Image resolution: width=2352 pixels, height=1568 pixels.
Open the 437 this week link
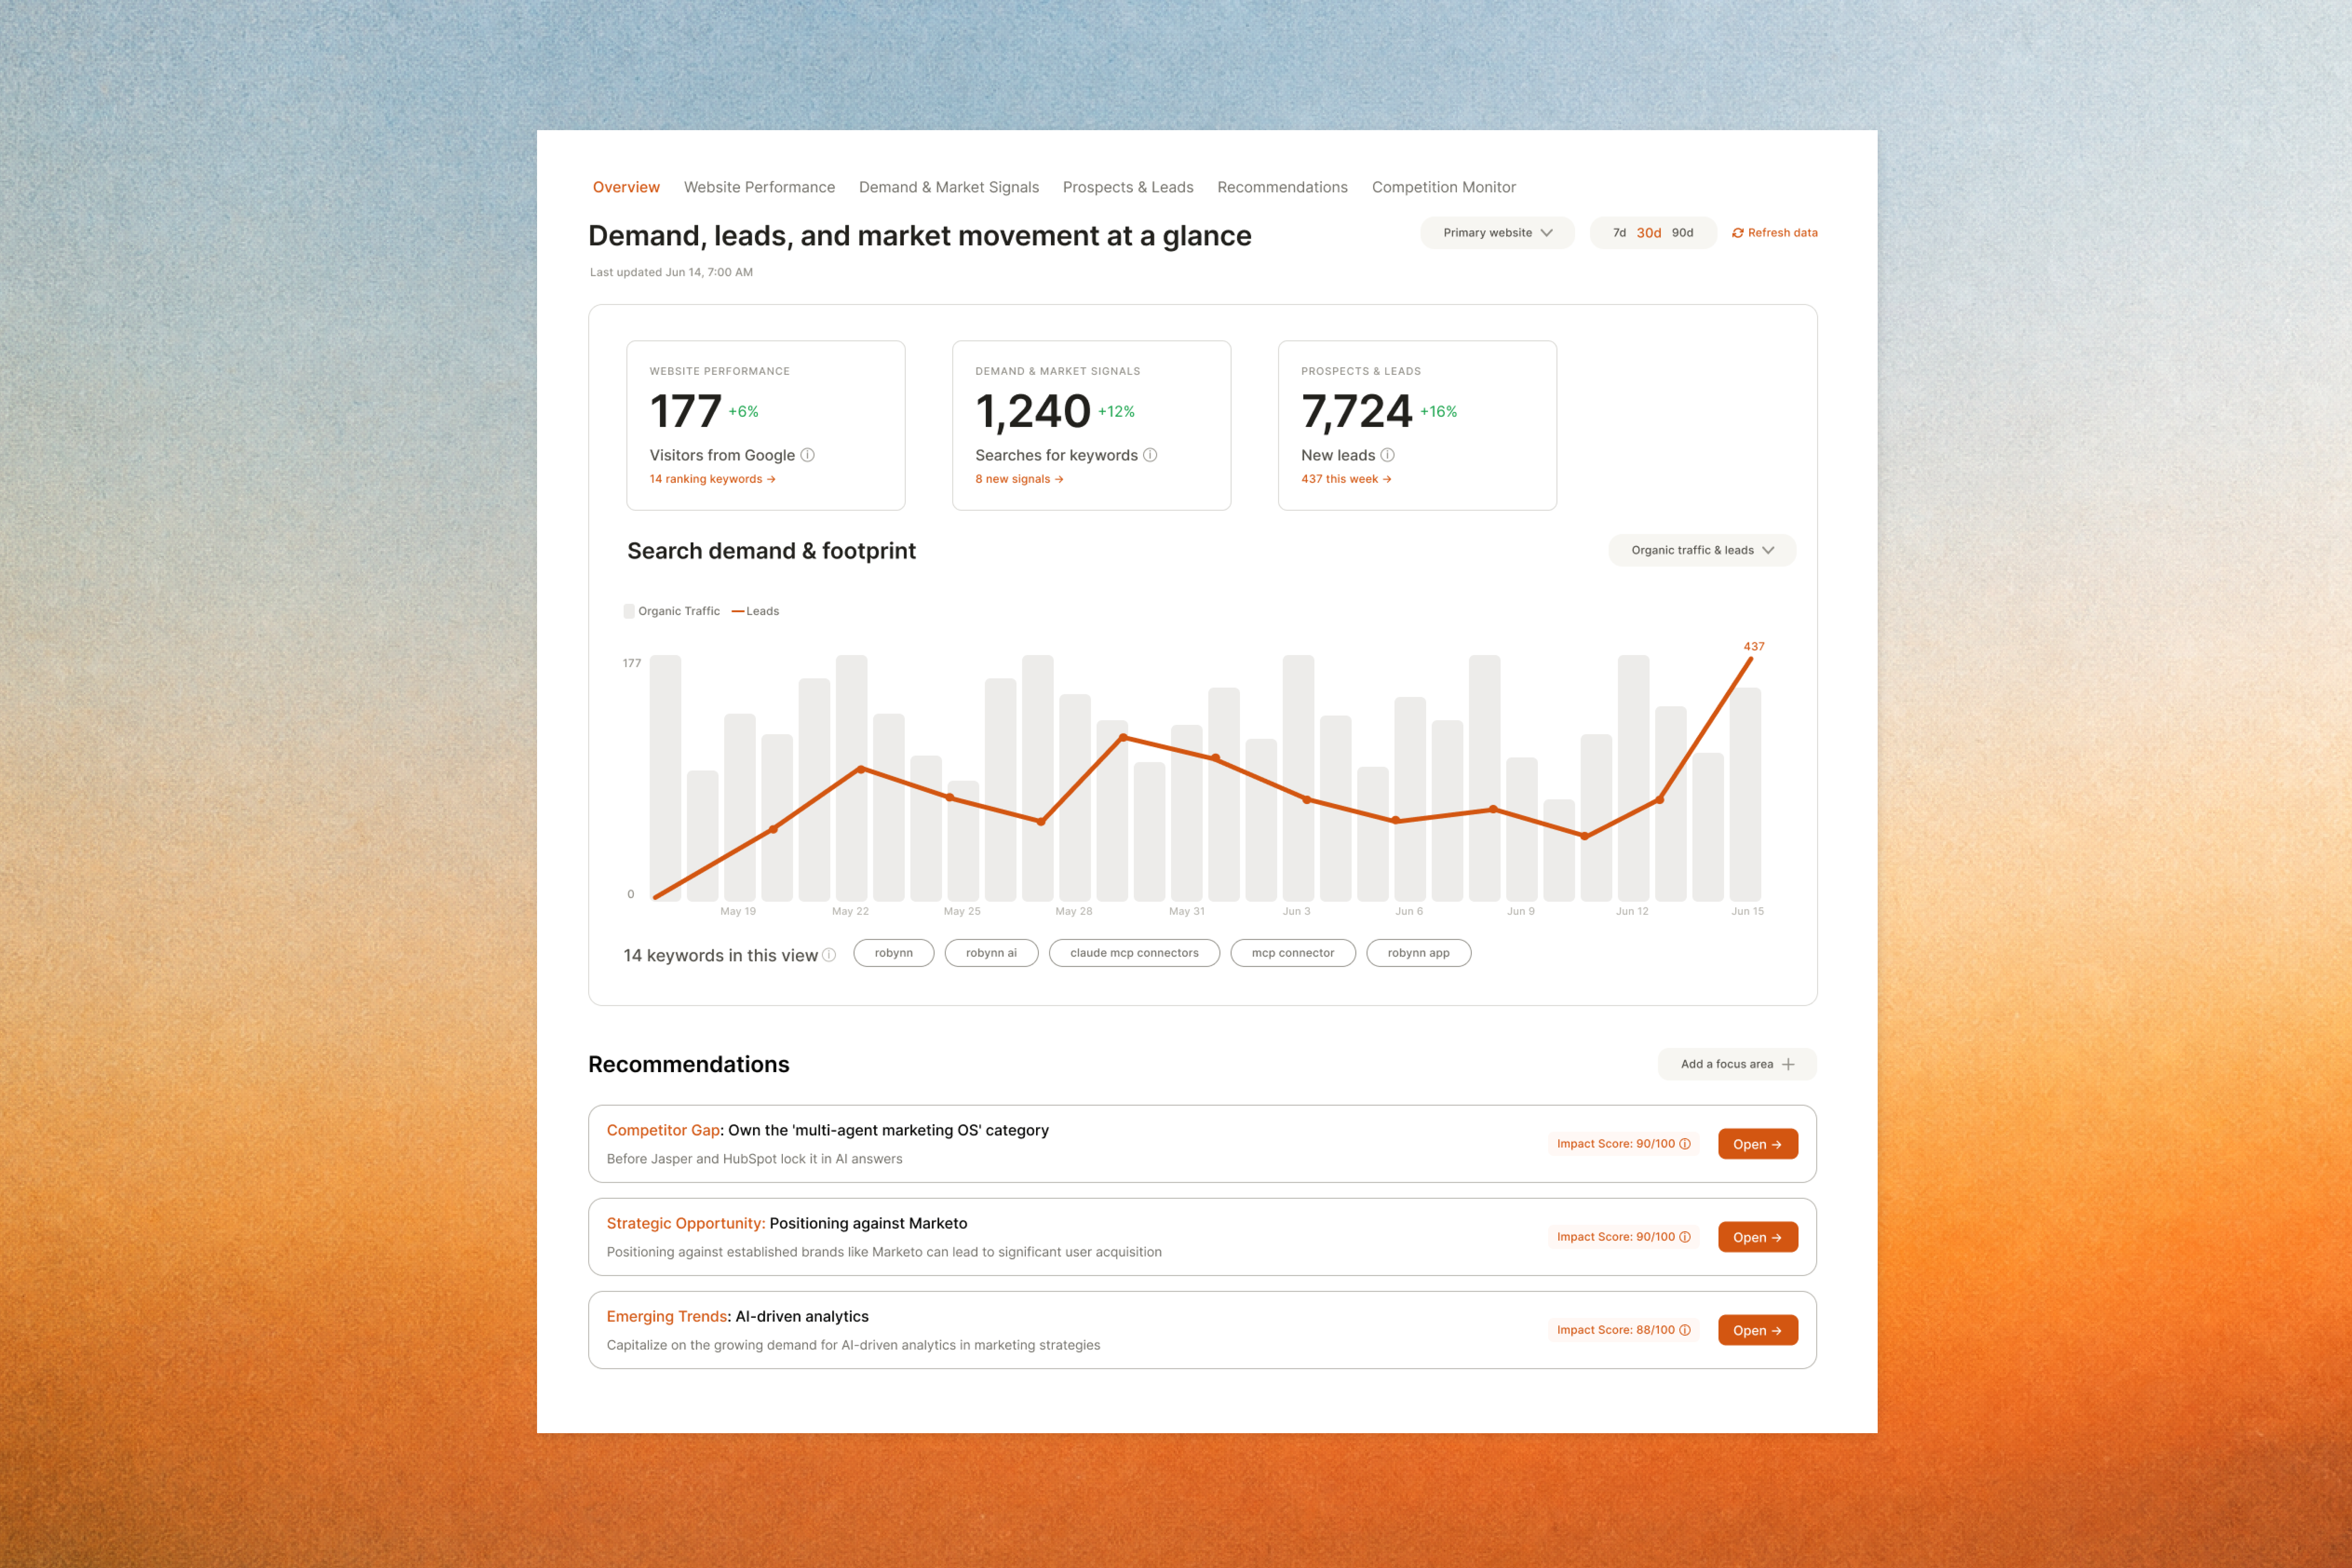click(1346, 479)
